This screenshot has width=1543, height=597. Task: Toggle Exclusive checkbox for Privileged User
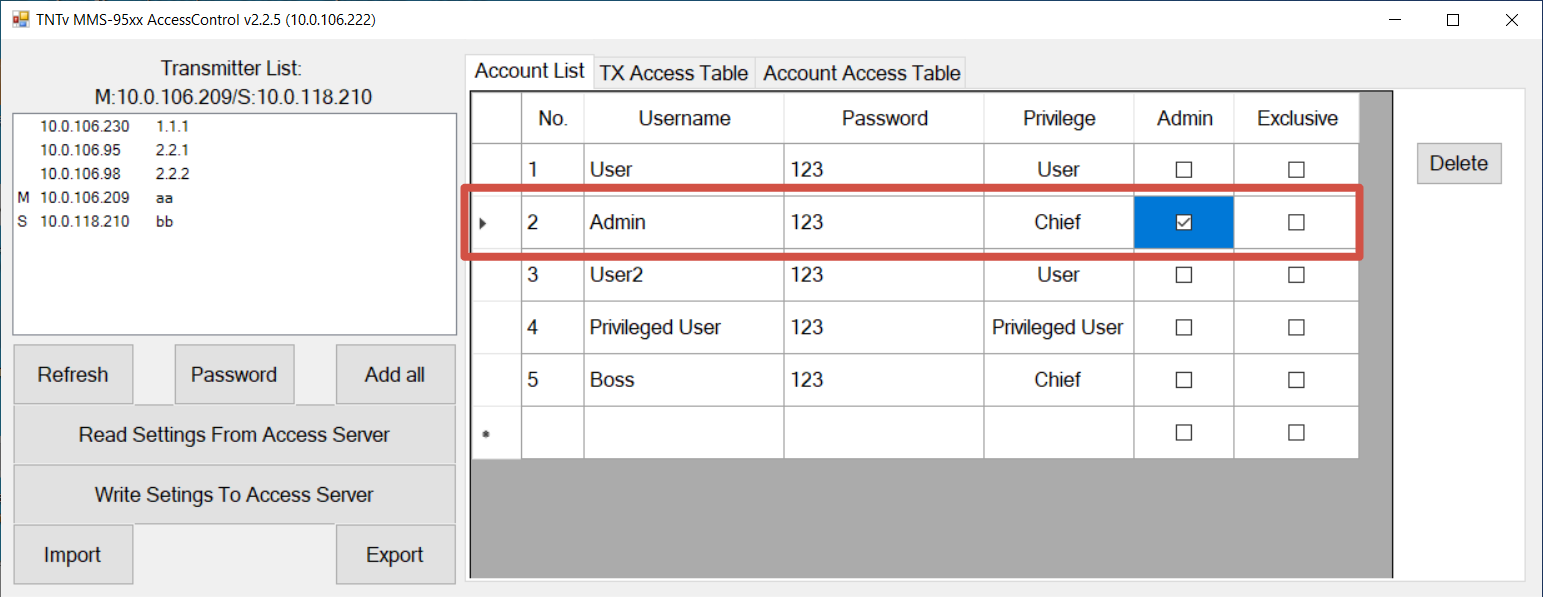(x=1296, y=327)
